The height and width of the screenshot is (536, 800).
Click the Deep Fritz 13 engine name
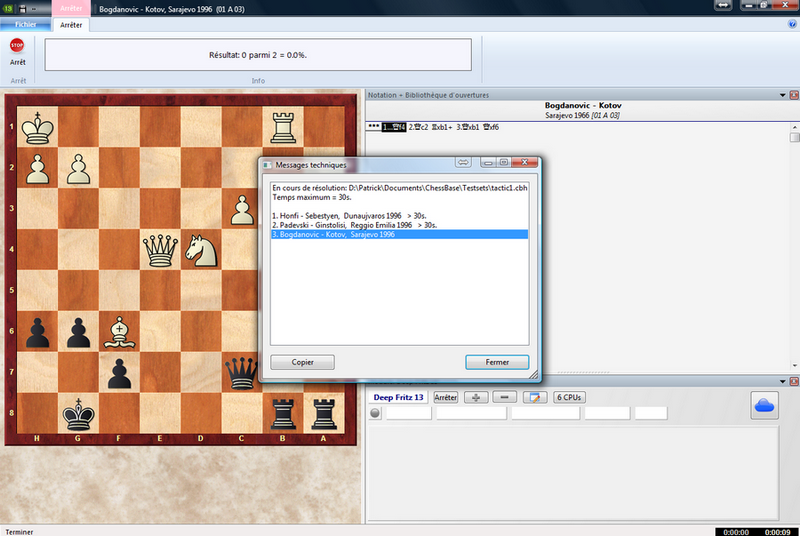coord(398,397)
